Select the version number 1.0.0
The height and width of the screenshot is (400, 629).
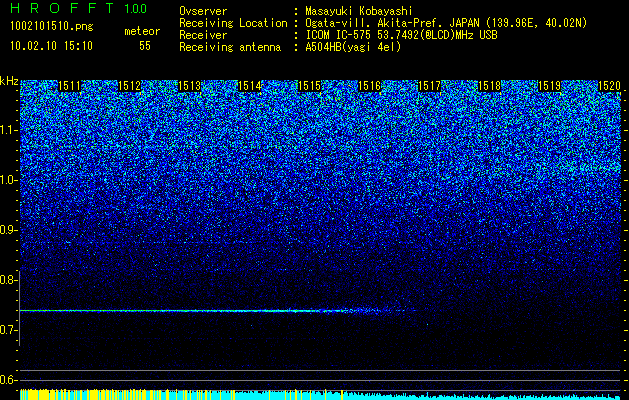pos(136,8)
